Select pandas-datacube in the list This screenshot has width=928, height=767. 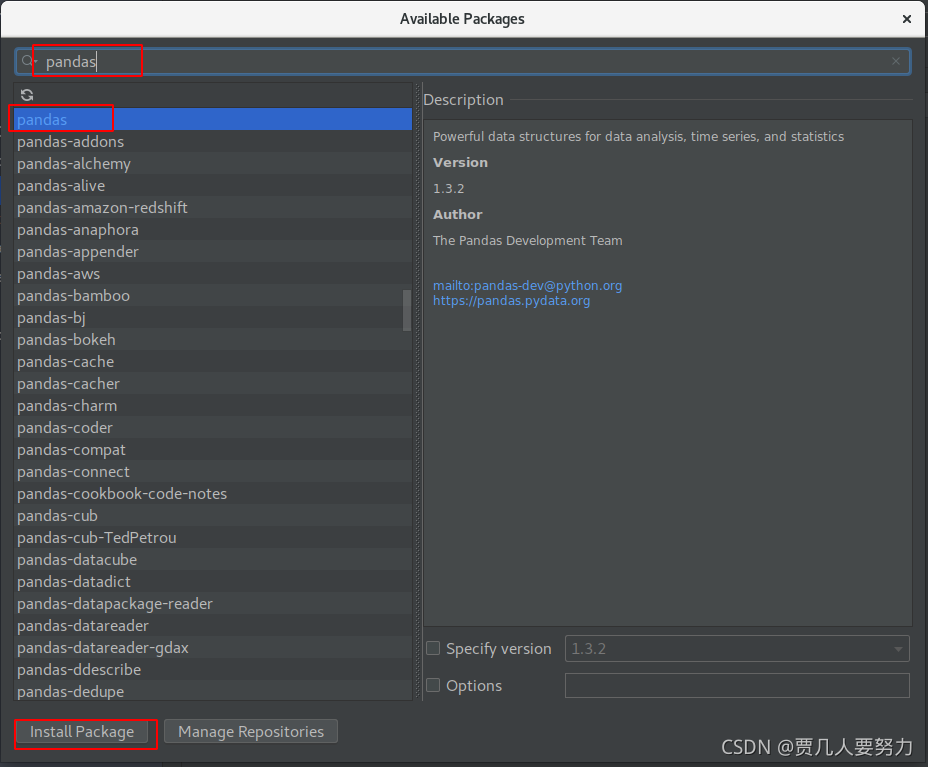coord(213,559)
